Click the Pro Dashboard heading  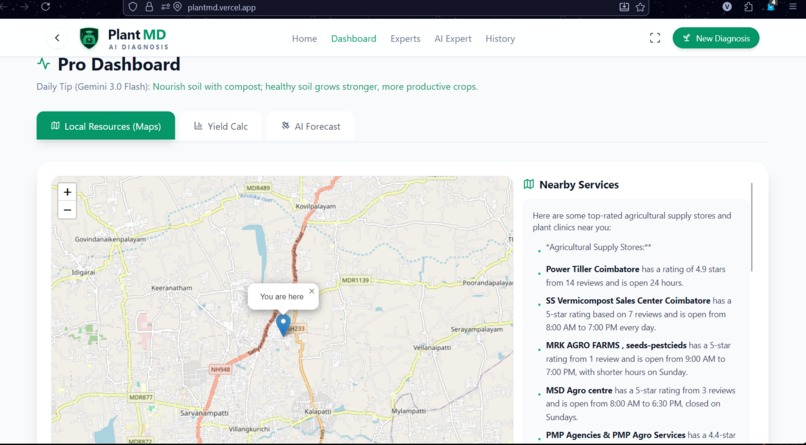119,64
